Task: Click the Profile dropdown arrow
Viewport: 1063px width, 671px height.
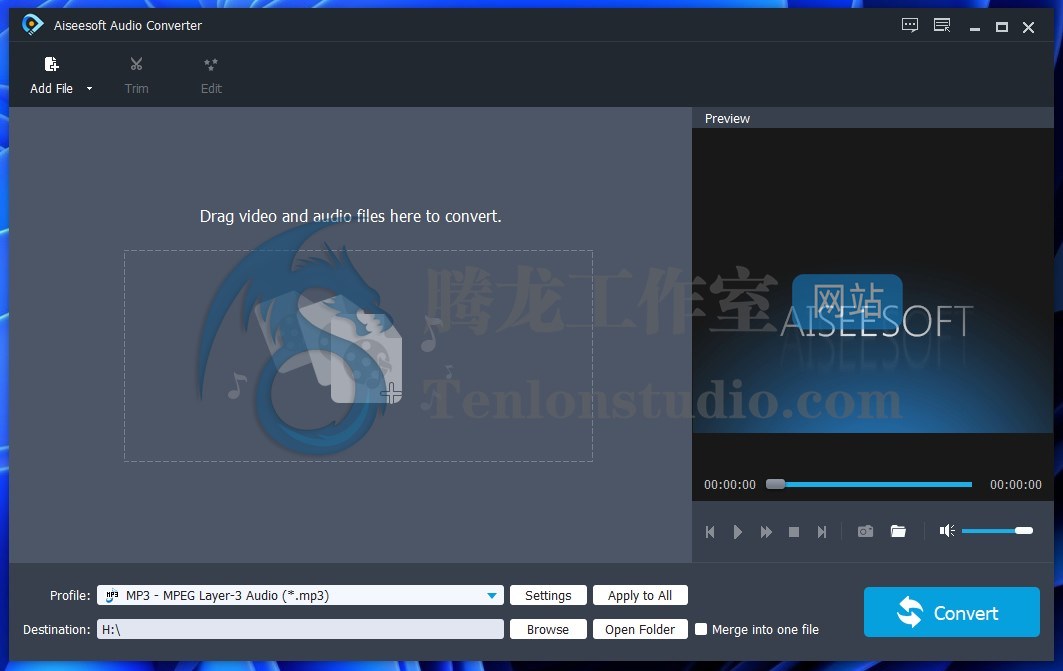Action: pos(492,596)
